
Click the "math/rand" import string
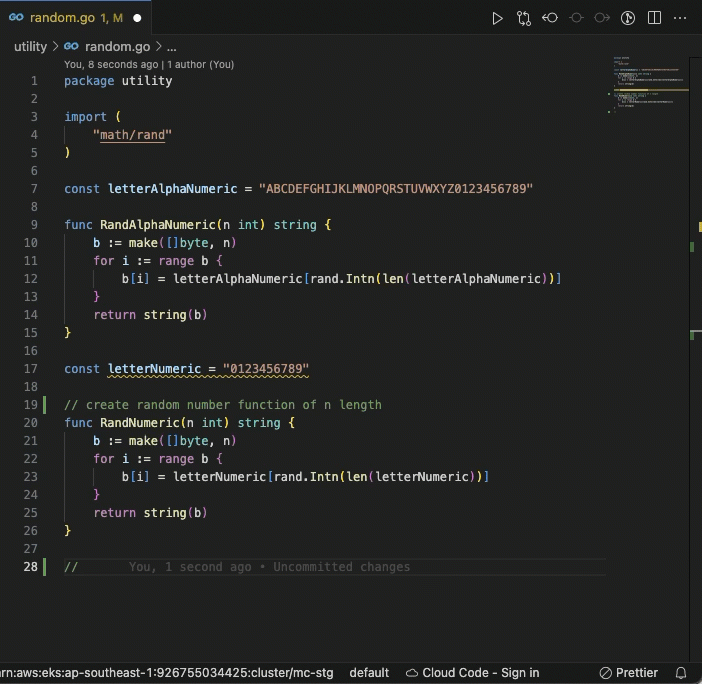(132, 135)
